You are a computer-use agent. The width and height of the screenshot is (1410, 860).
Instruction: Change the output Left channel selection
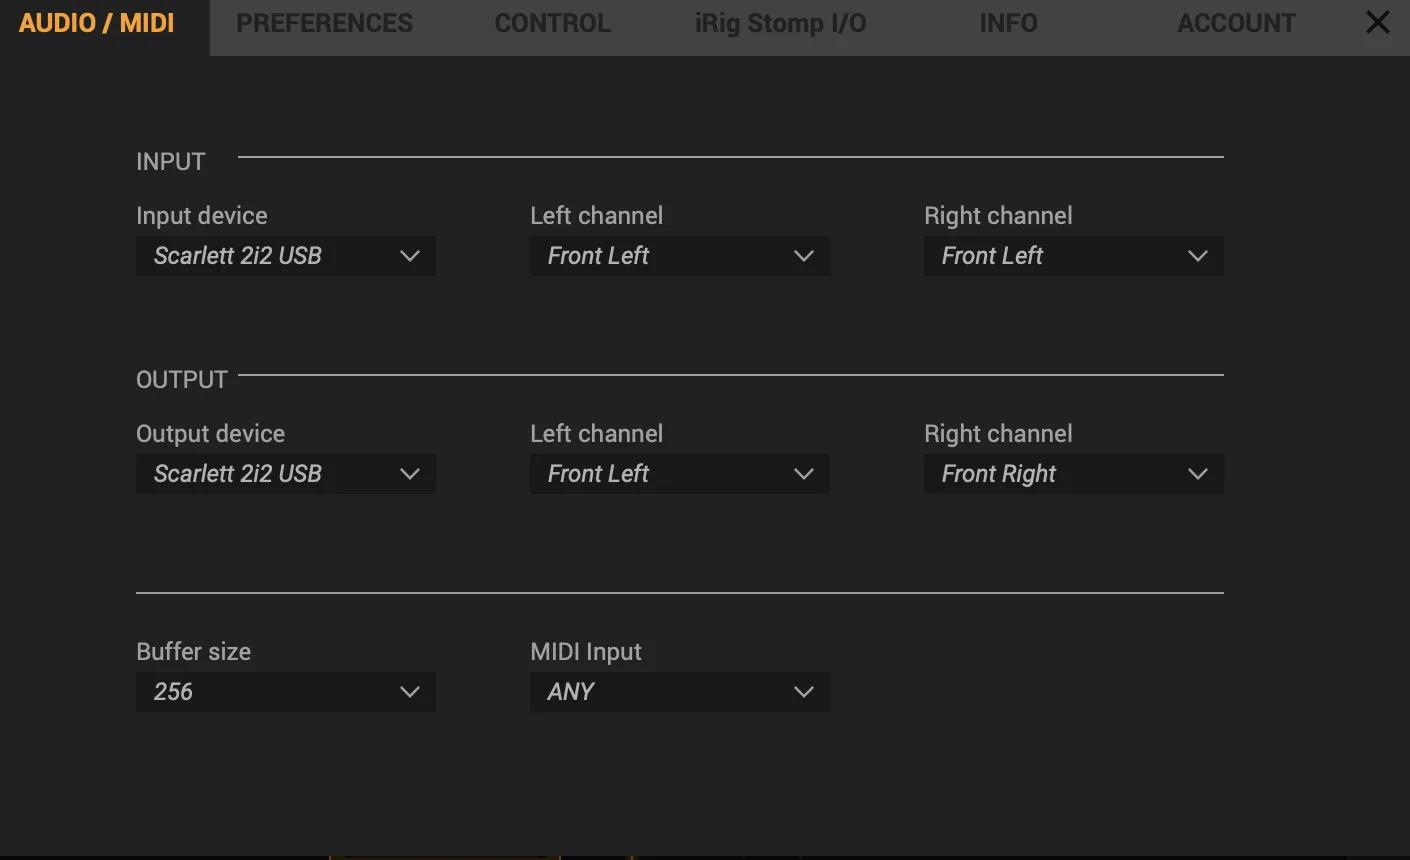(679, 474)
